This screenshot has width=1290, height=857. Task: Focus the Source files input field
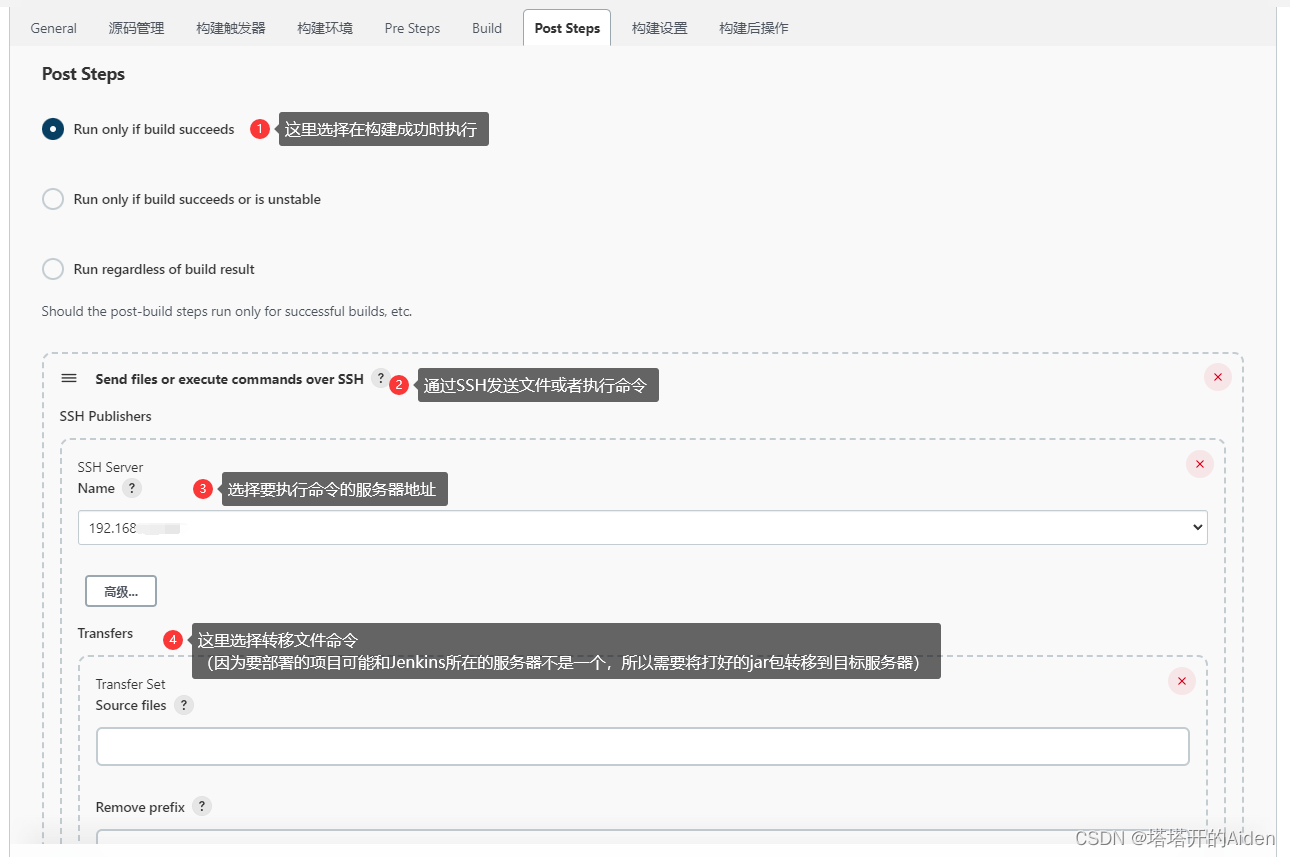point(642,747)
